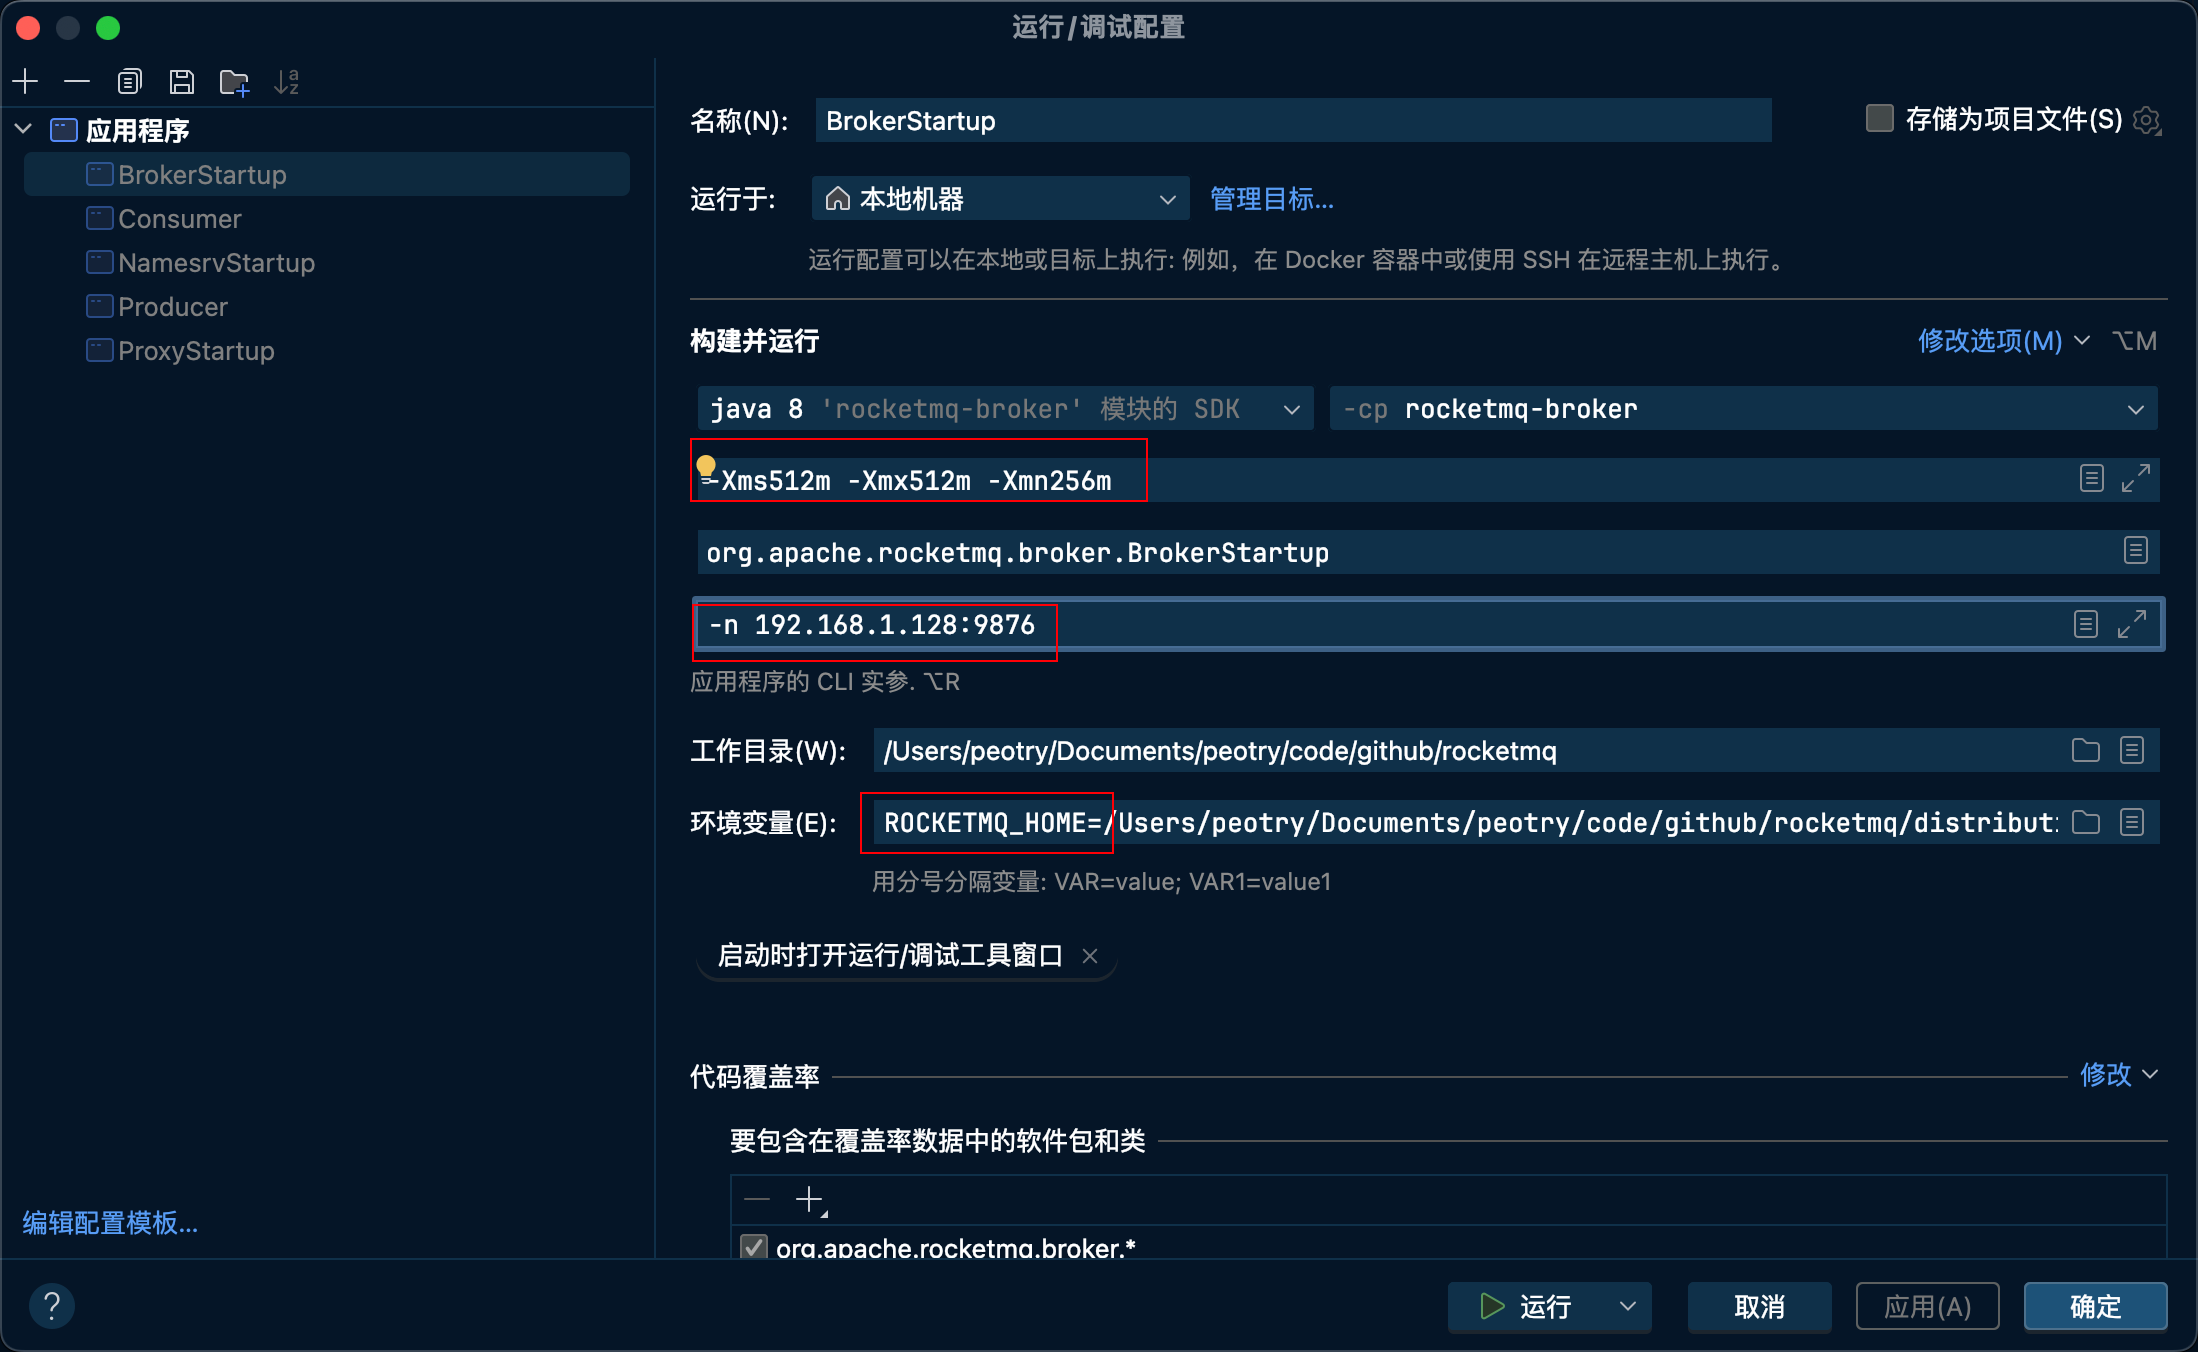The image size is (2198, 1352).
Task: Expand the program arguments field
Action: pyautogui.click(x=2132, y=624)
